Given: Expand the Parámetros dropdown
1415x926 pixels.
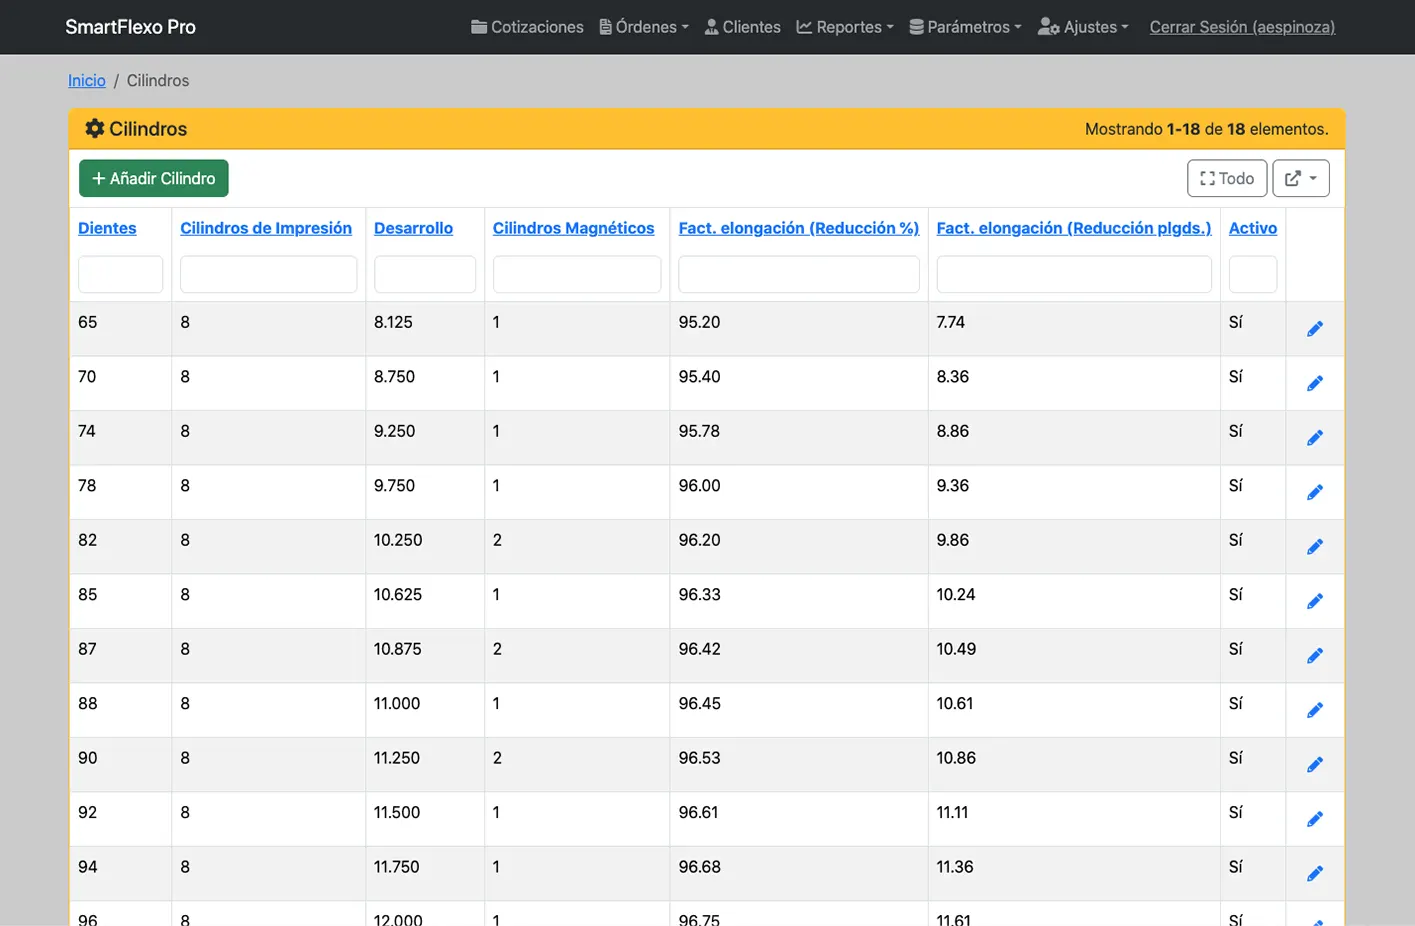Looking at the screenshot, I should 965,27.
